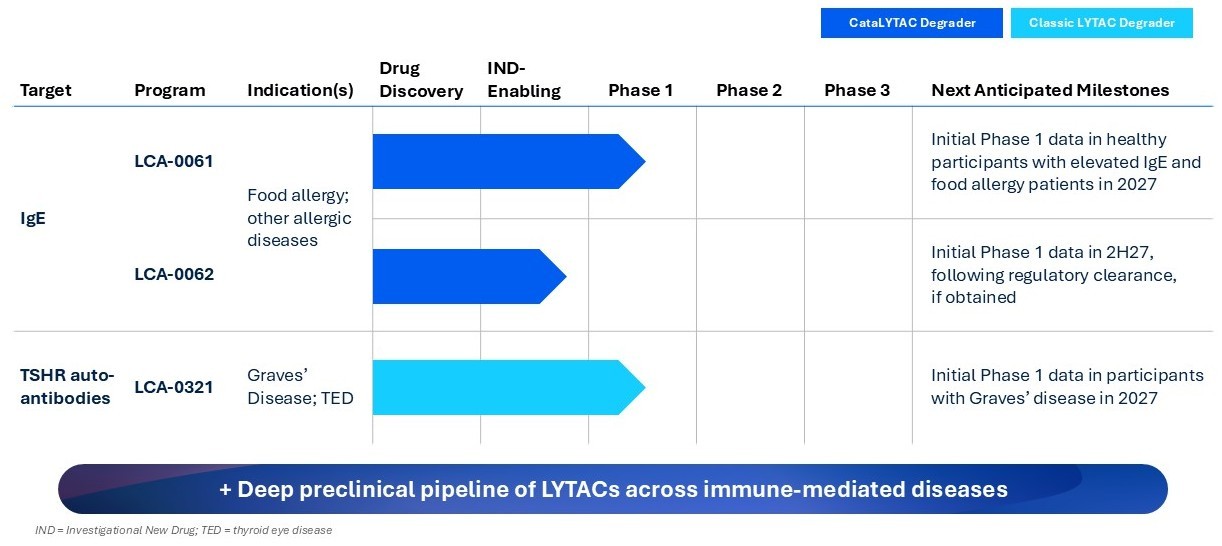Click the Phase 2 column header
1222x546 pixels.
[749, 90]
